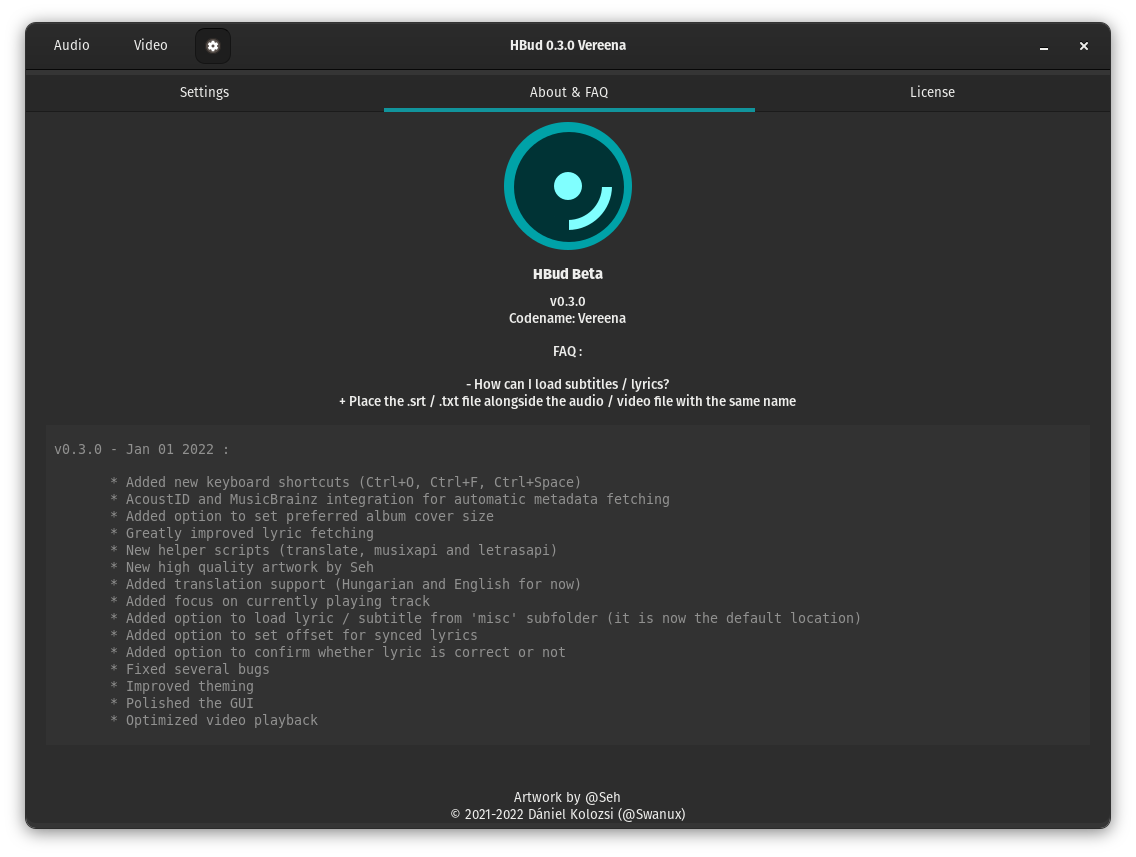Screen dimensions: 1136x857
Task: Click the load subtitles question line
Action: point(567,384)
